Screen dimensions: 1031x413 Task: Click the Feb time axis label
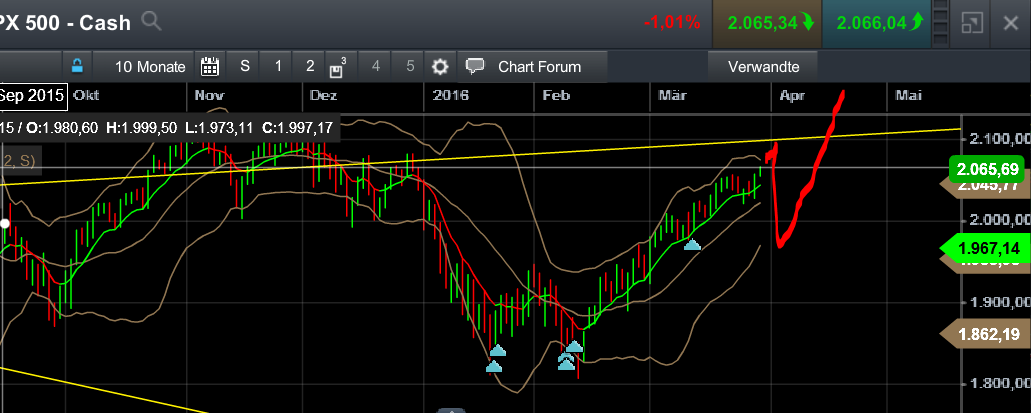(555, 96)
